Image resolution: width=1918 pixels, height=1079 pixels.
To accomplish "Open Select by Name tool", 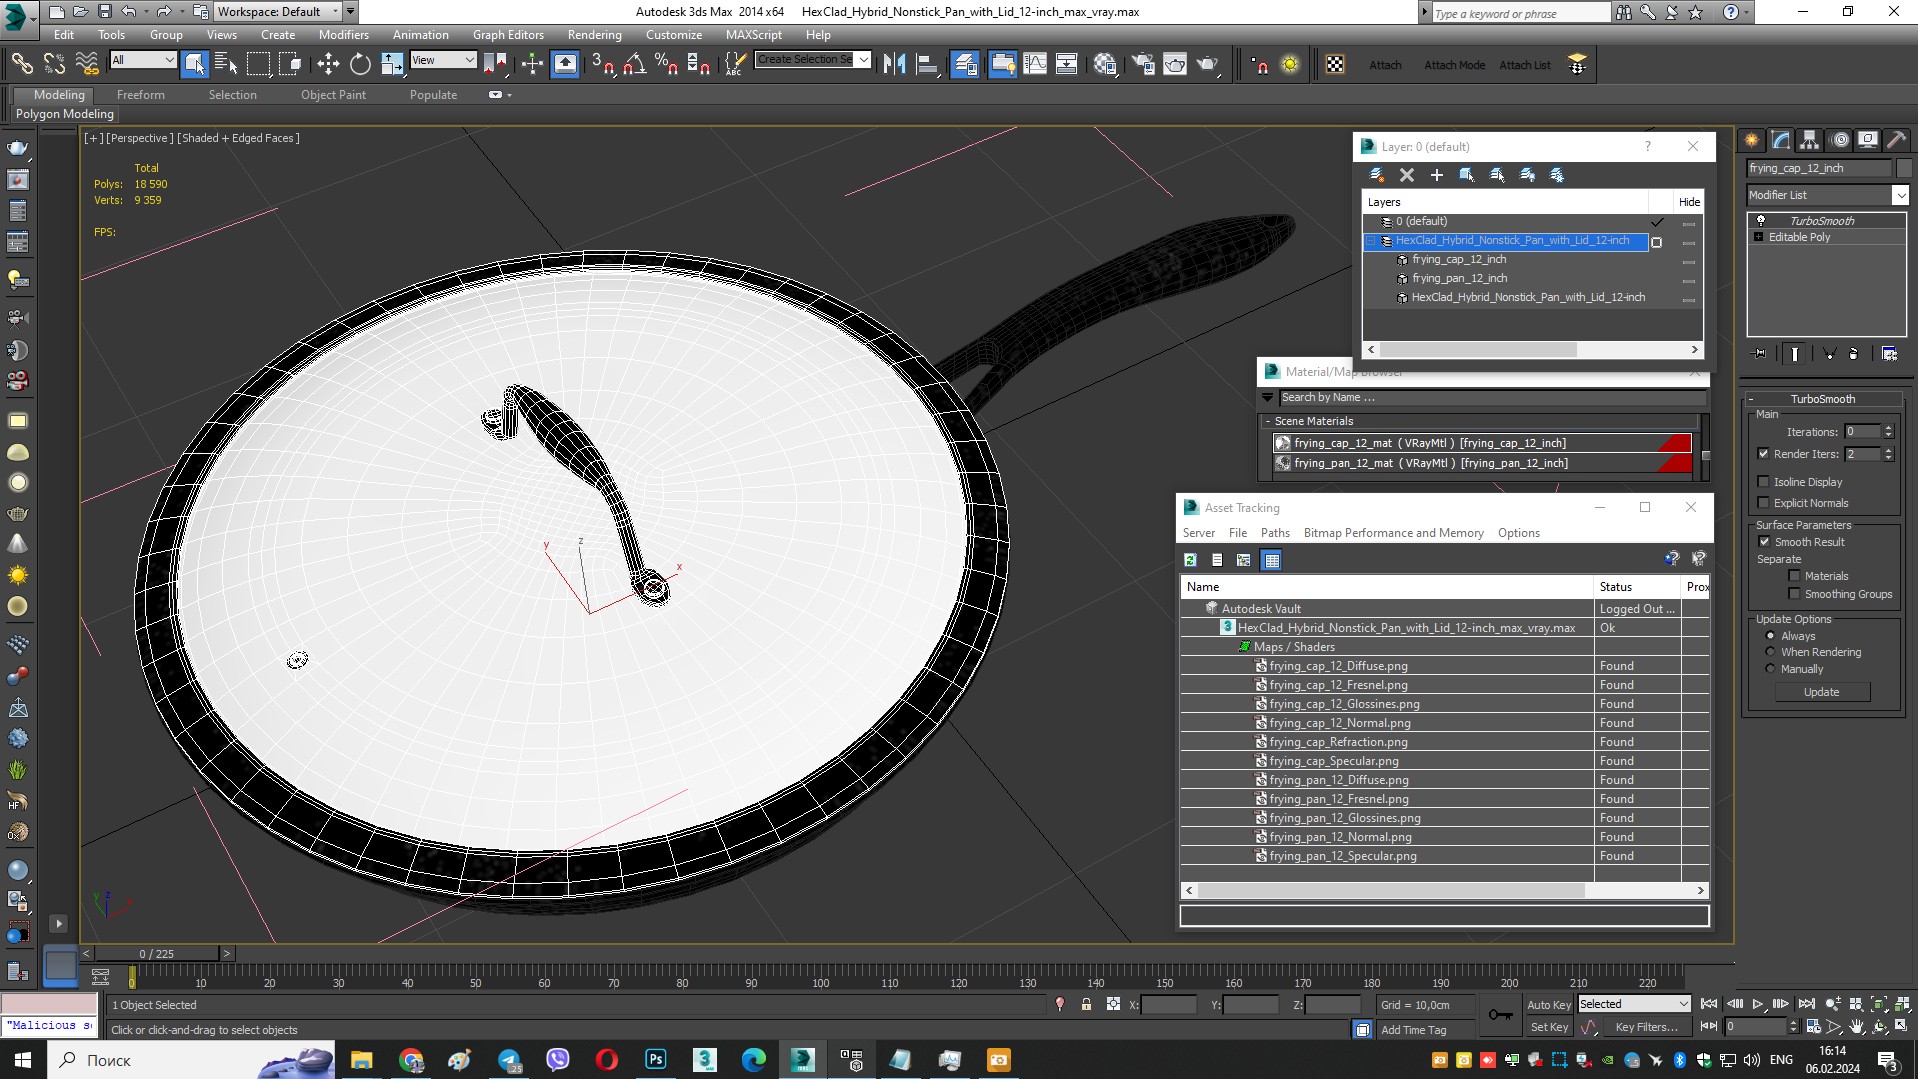I will [226, 65].
